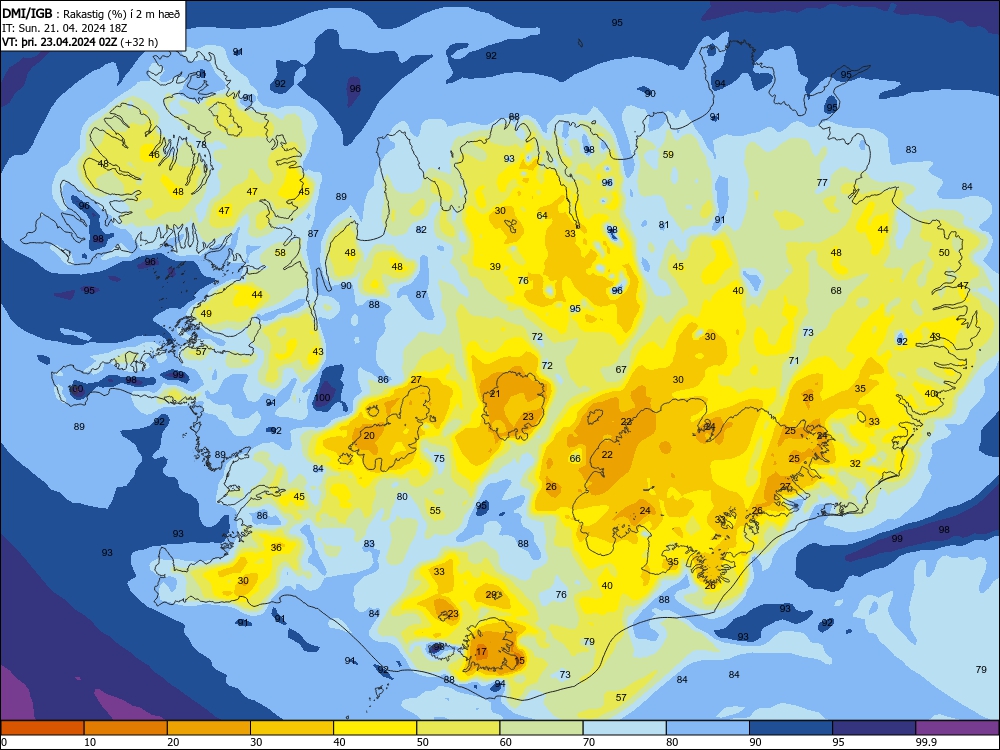Screen dimensions: 1000x750
Task: Click the humidity value 67 on the map
Action: pyautogui.click(x=621, y=370)
